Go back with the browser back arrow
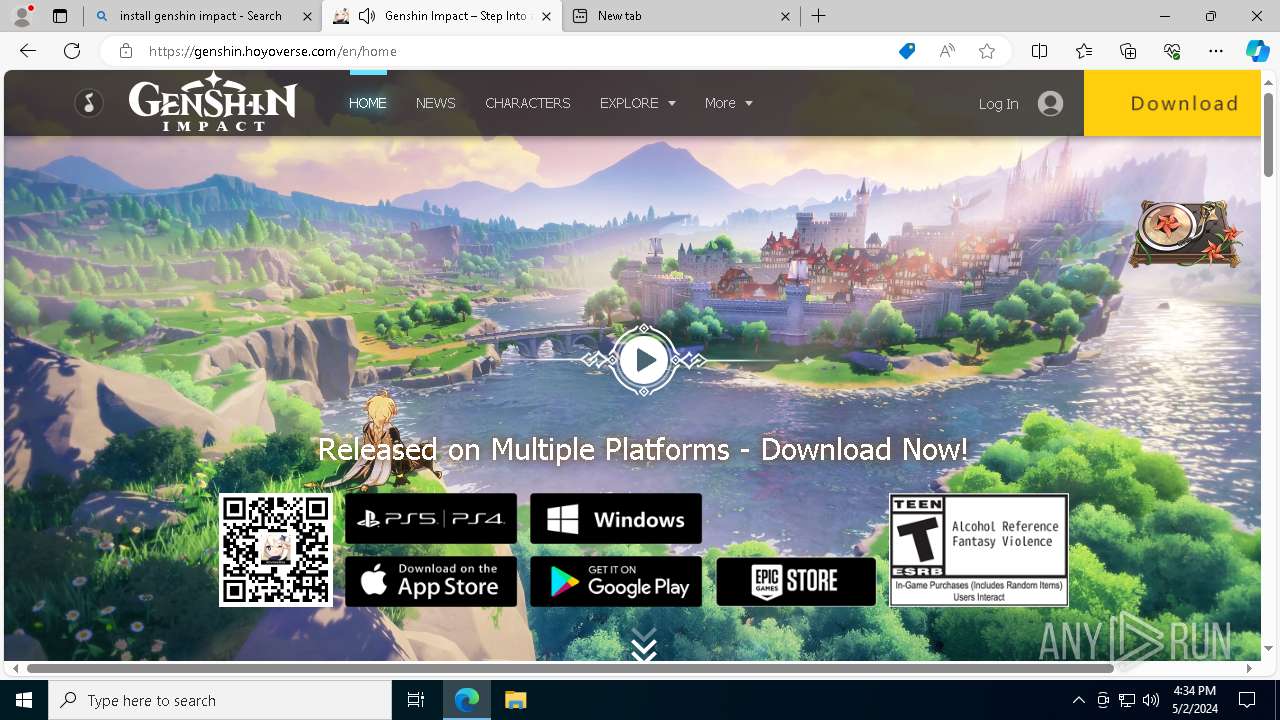The width and height of the screenshot is (1280, 720). (x=28, y=51)
